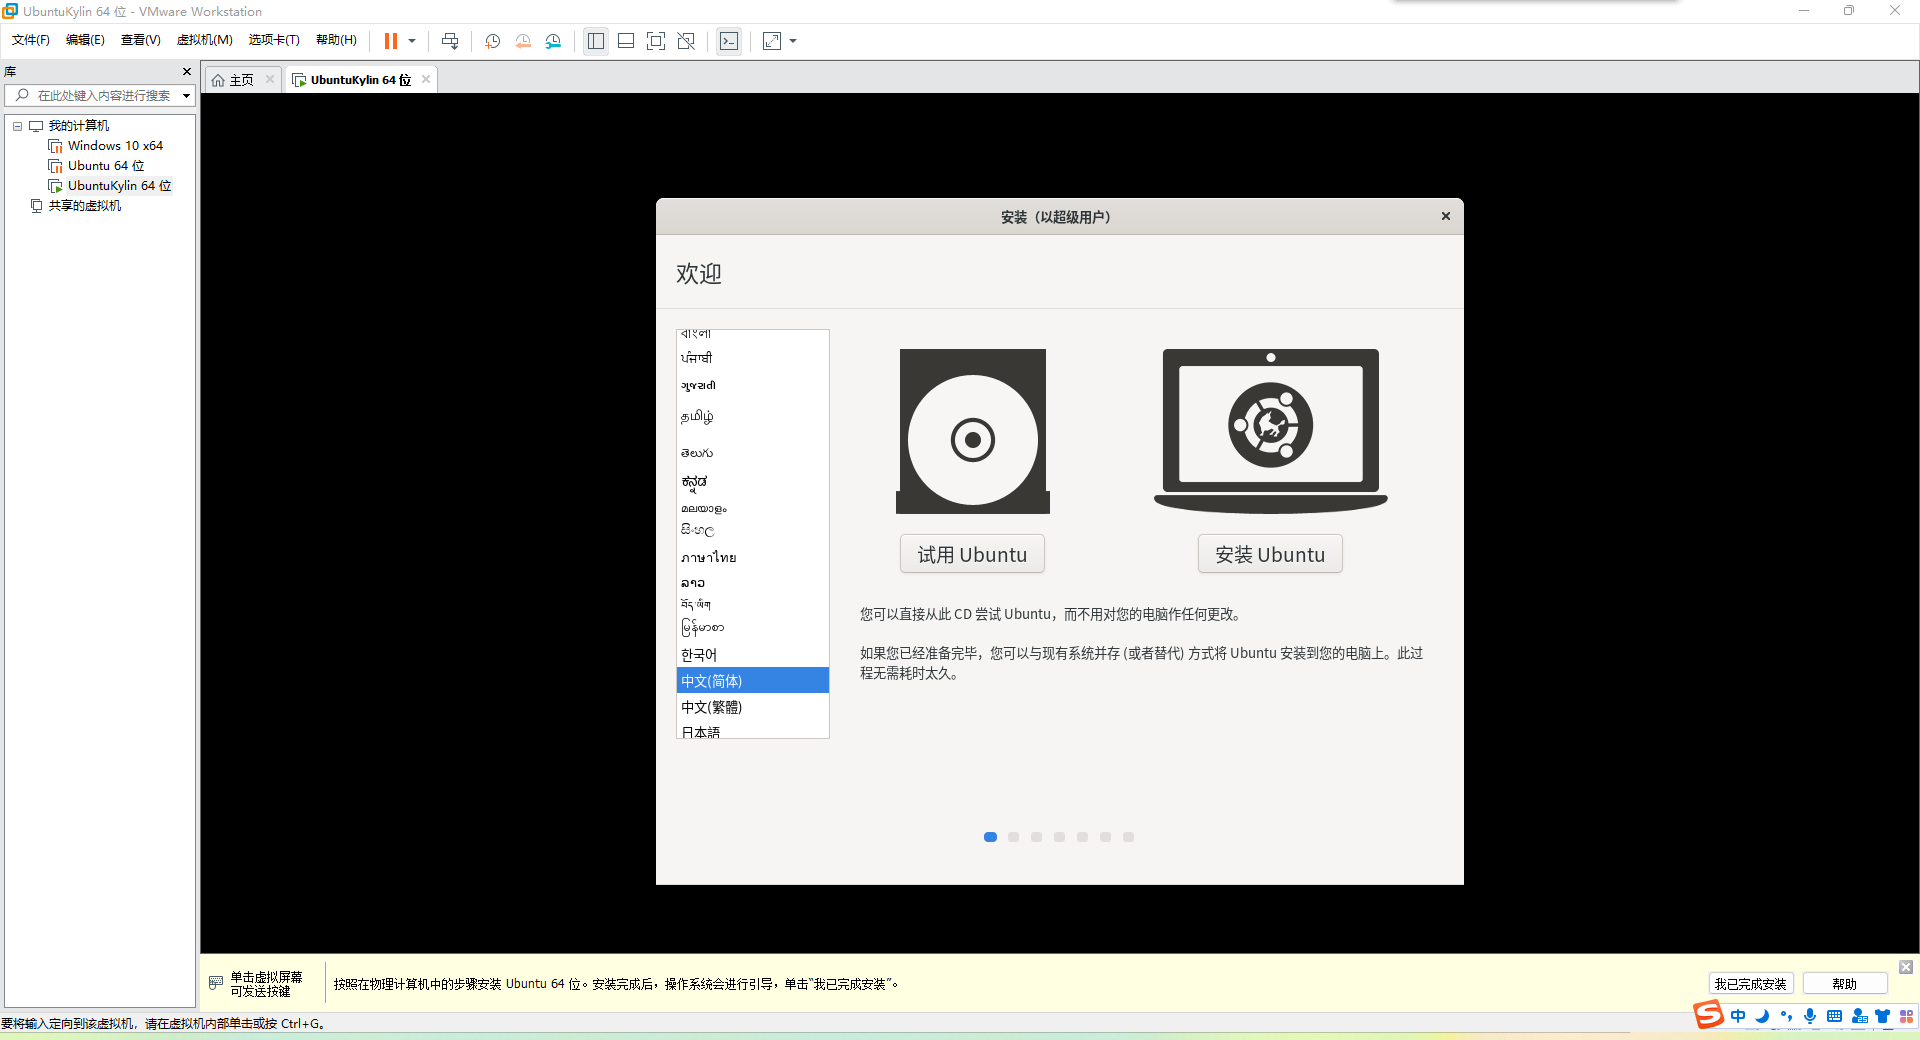Select 共享的虚拟机 in the library
The height and width of the screenshot is (1040, 1920).
tap(84, 206)
